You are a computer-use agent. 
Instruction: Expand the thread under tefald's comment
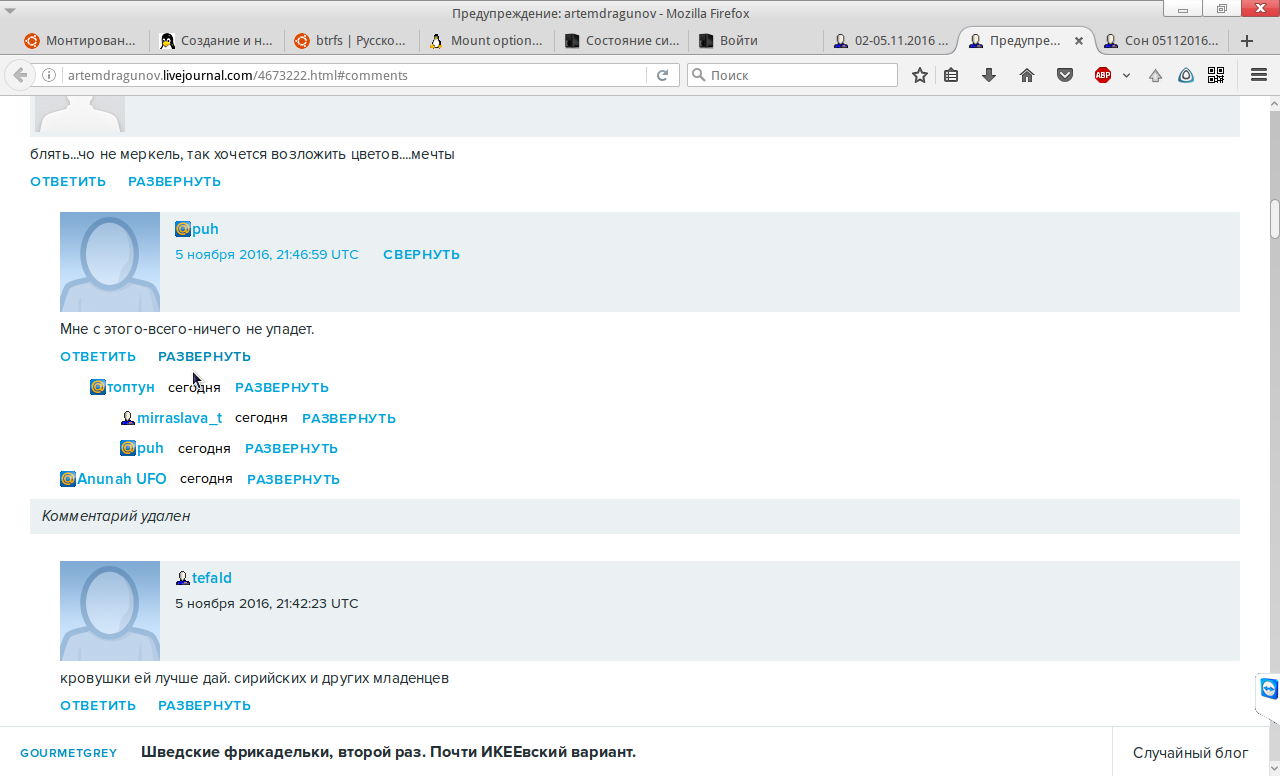204,705
